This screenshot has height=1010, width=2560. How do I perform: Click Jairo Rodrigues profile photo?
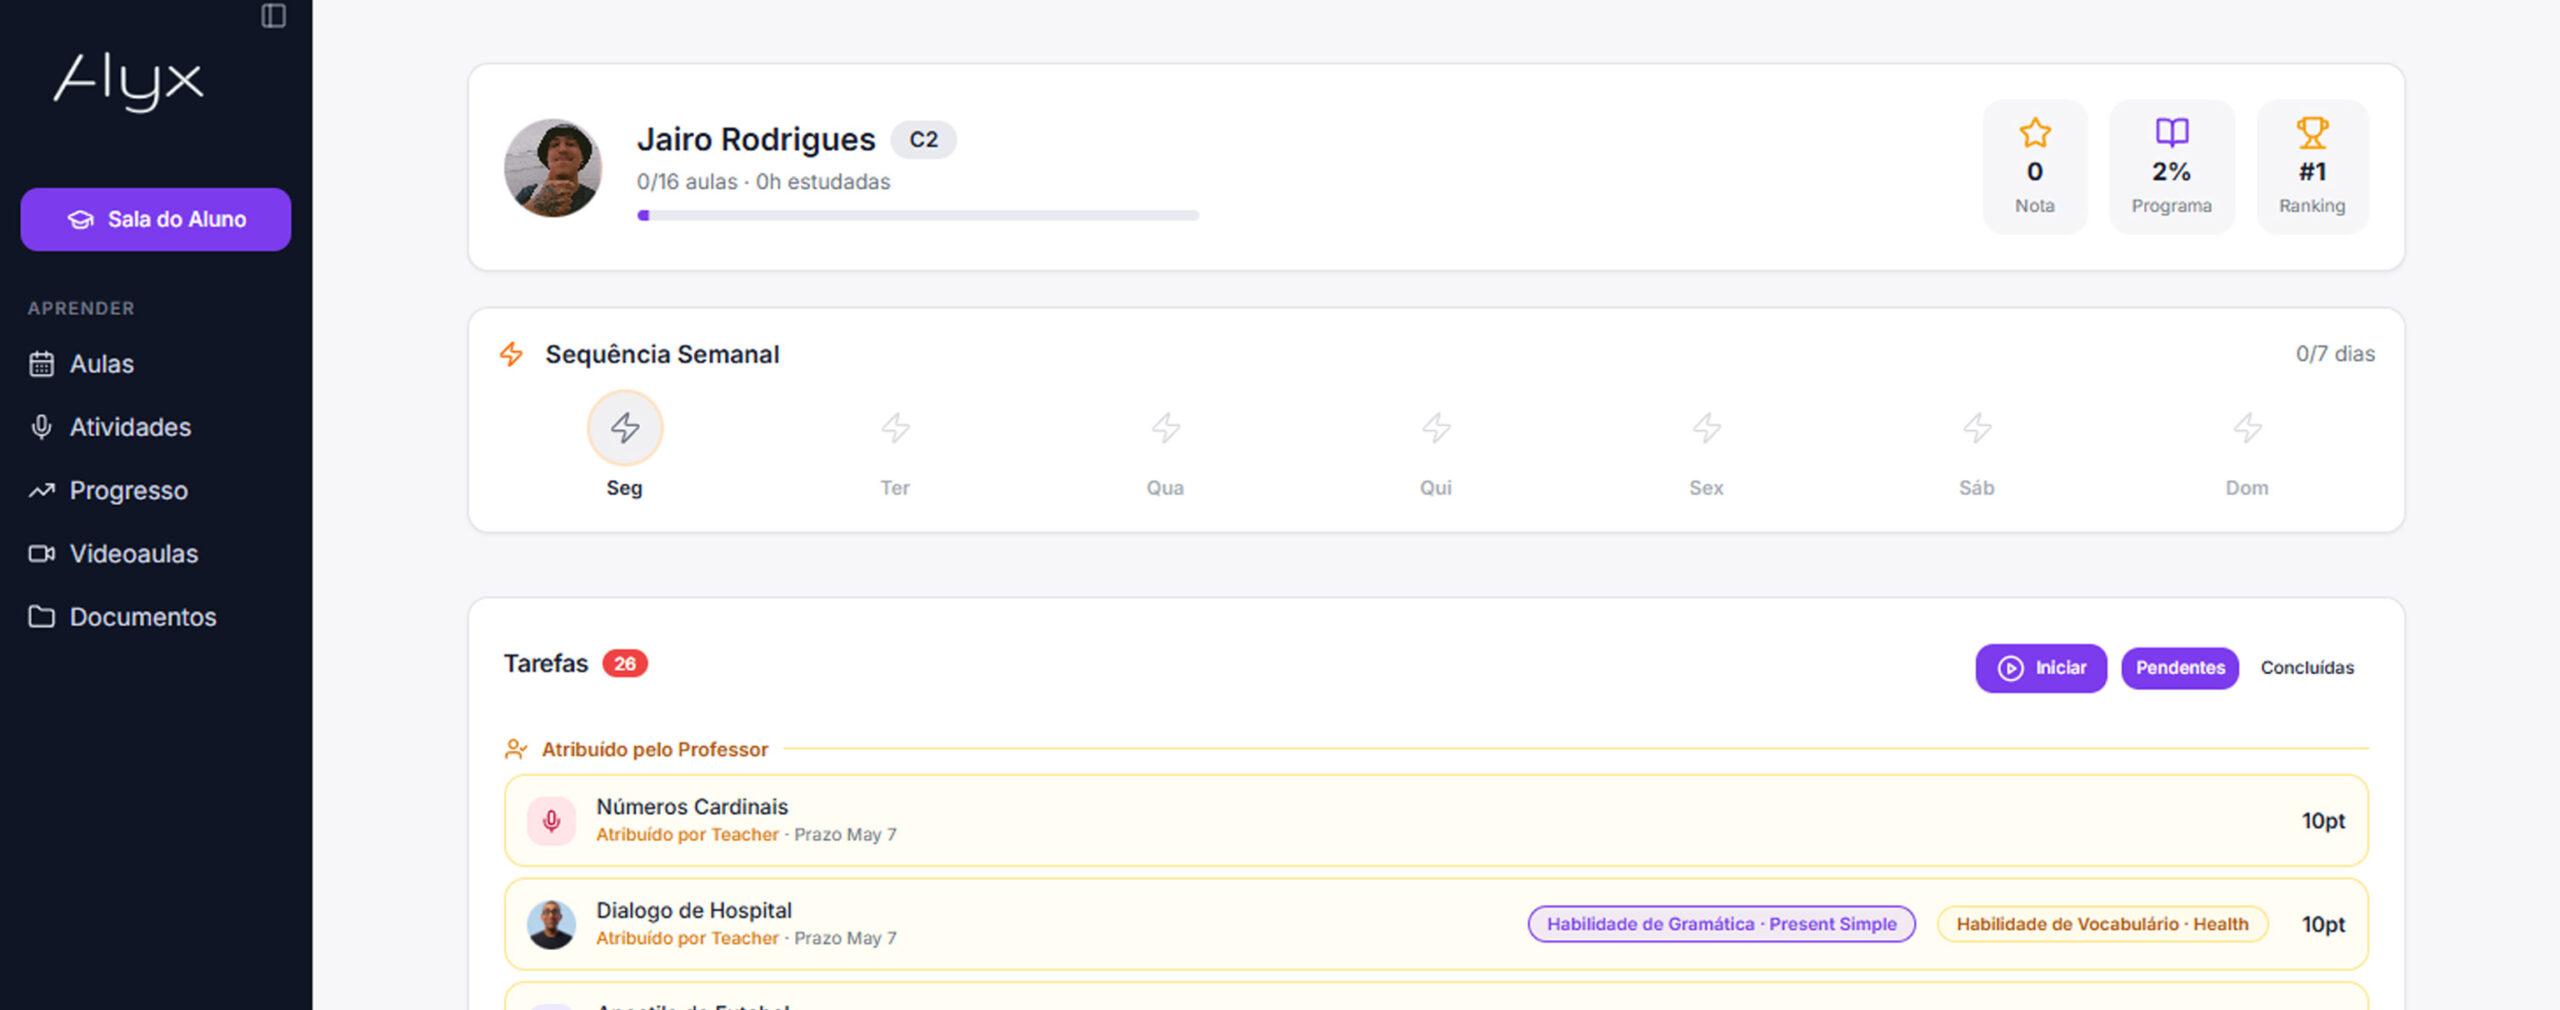click(553, 167)
